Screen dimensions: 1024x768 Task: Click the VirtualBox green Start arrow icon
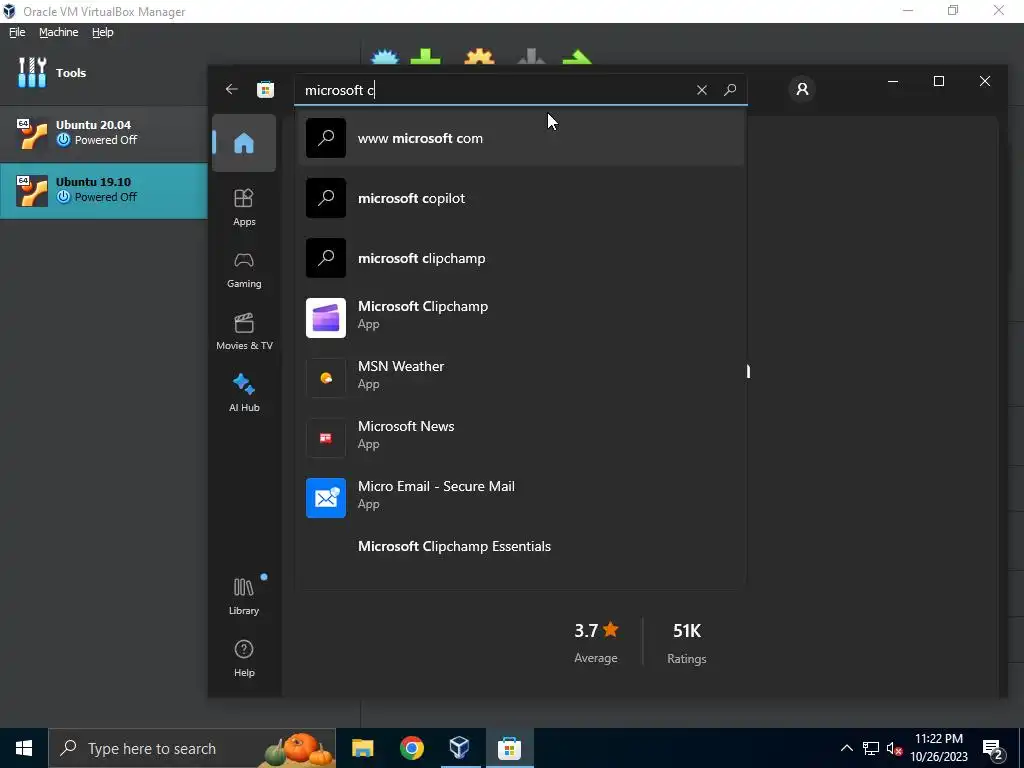[x=577, y=56]
